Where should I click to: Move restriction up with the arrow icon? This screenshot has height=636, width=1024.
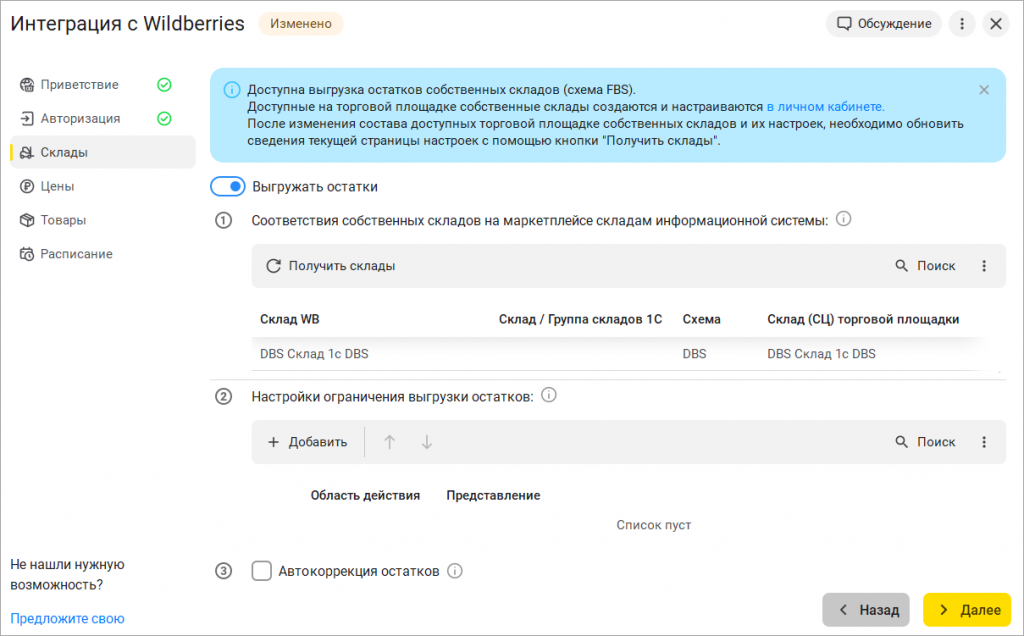389,442
